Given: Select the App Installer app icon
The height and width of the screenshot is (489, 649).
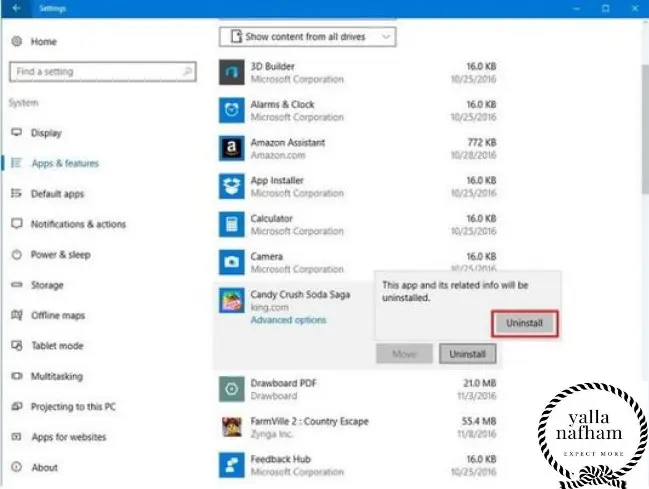Looking at the screenshot, I should pos(231,186).
